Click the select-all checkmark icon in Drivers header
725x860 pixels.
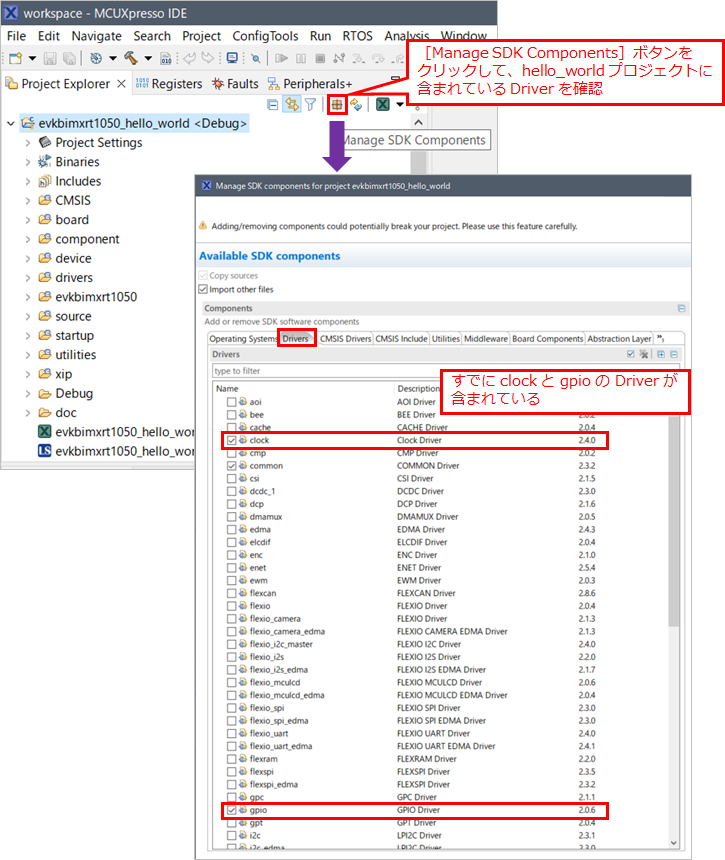point(631,354)
